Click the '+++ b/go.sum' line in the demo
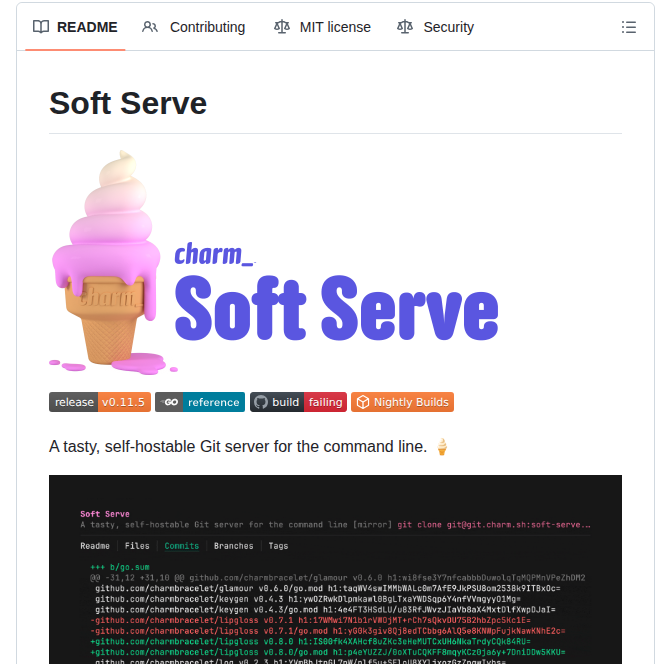The height and width of the screenshot is (664, 671). (x=120, y=567)
